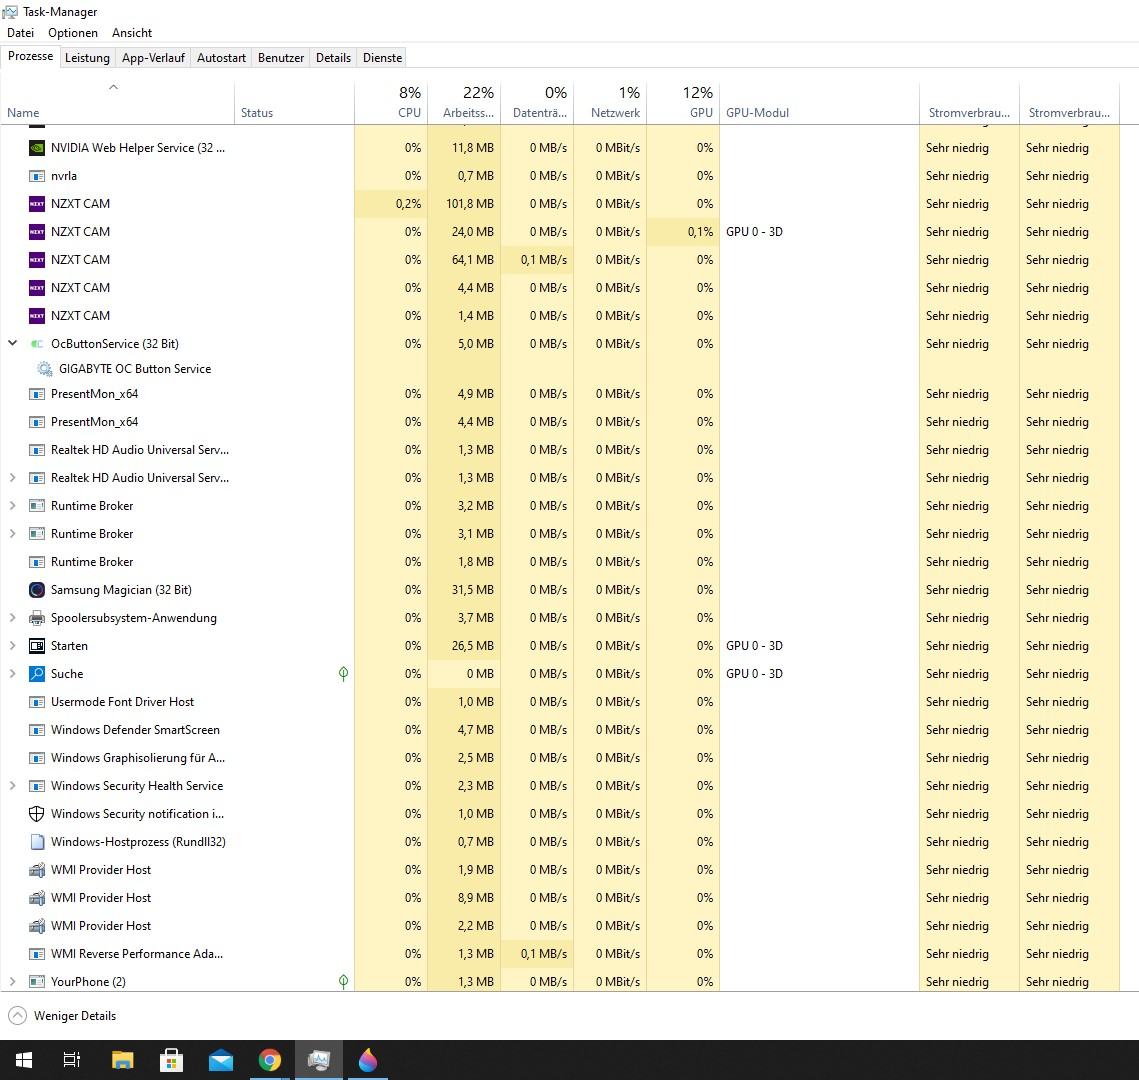Click the Samsung Magician icon
Viewport: 1139px width, 1080px height.
(x=36, y=590)
